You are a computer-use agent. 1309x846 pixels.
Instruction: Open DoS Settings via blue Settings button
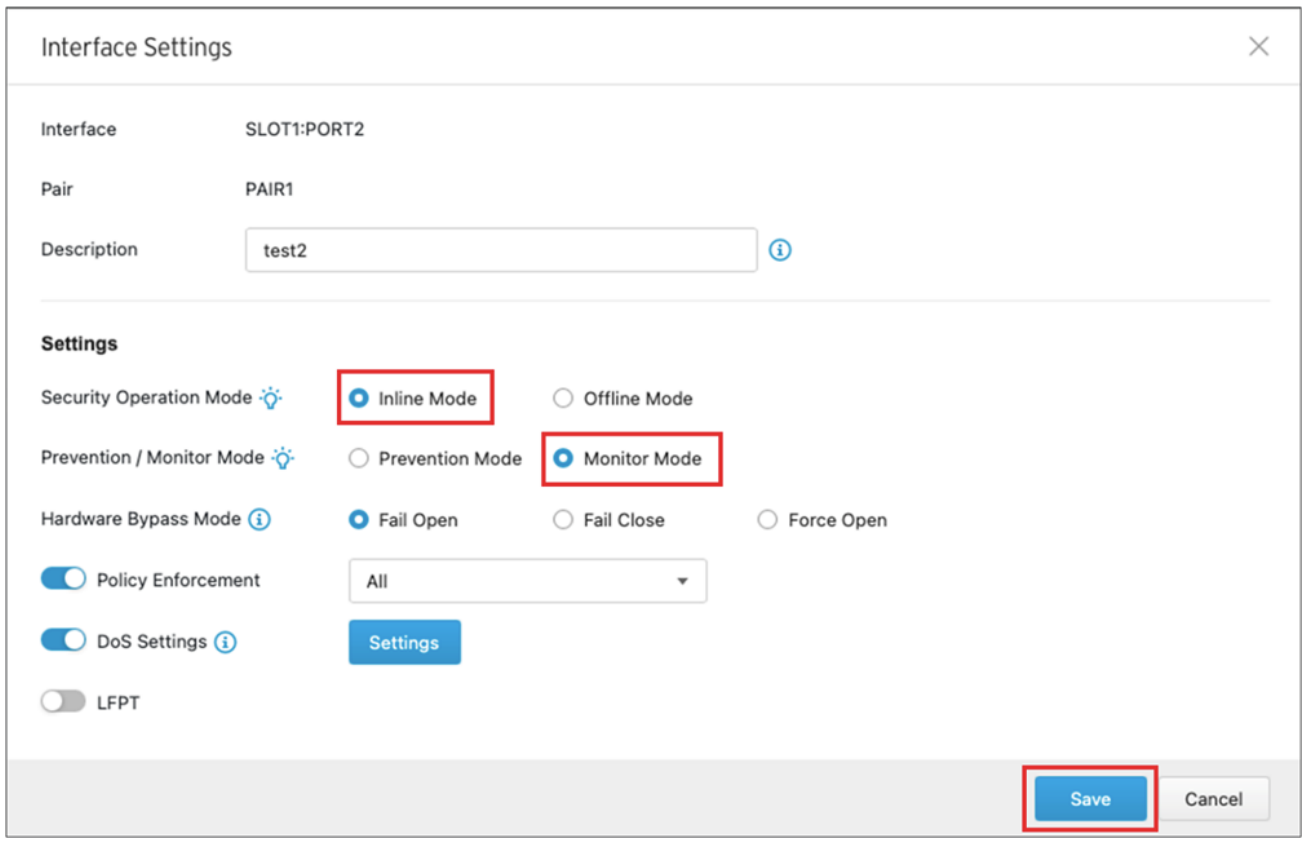point(405,642)
